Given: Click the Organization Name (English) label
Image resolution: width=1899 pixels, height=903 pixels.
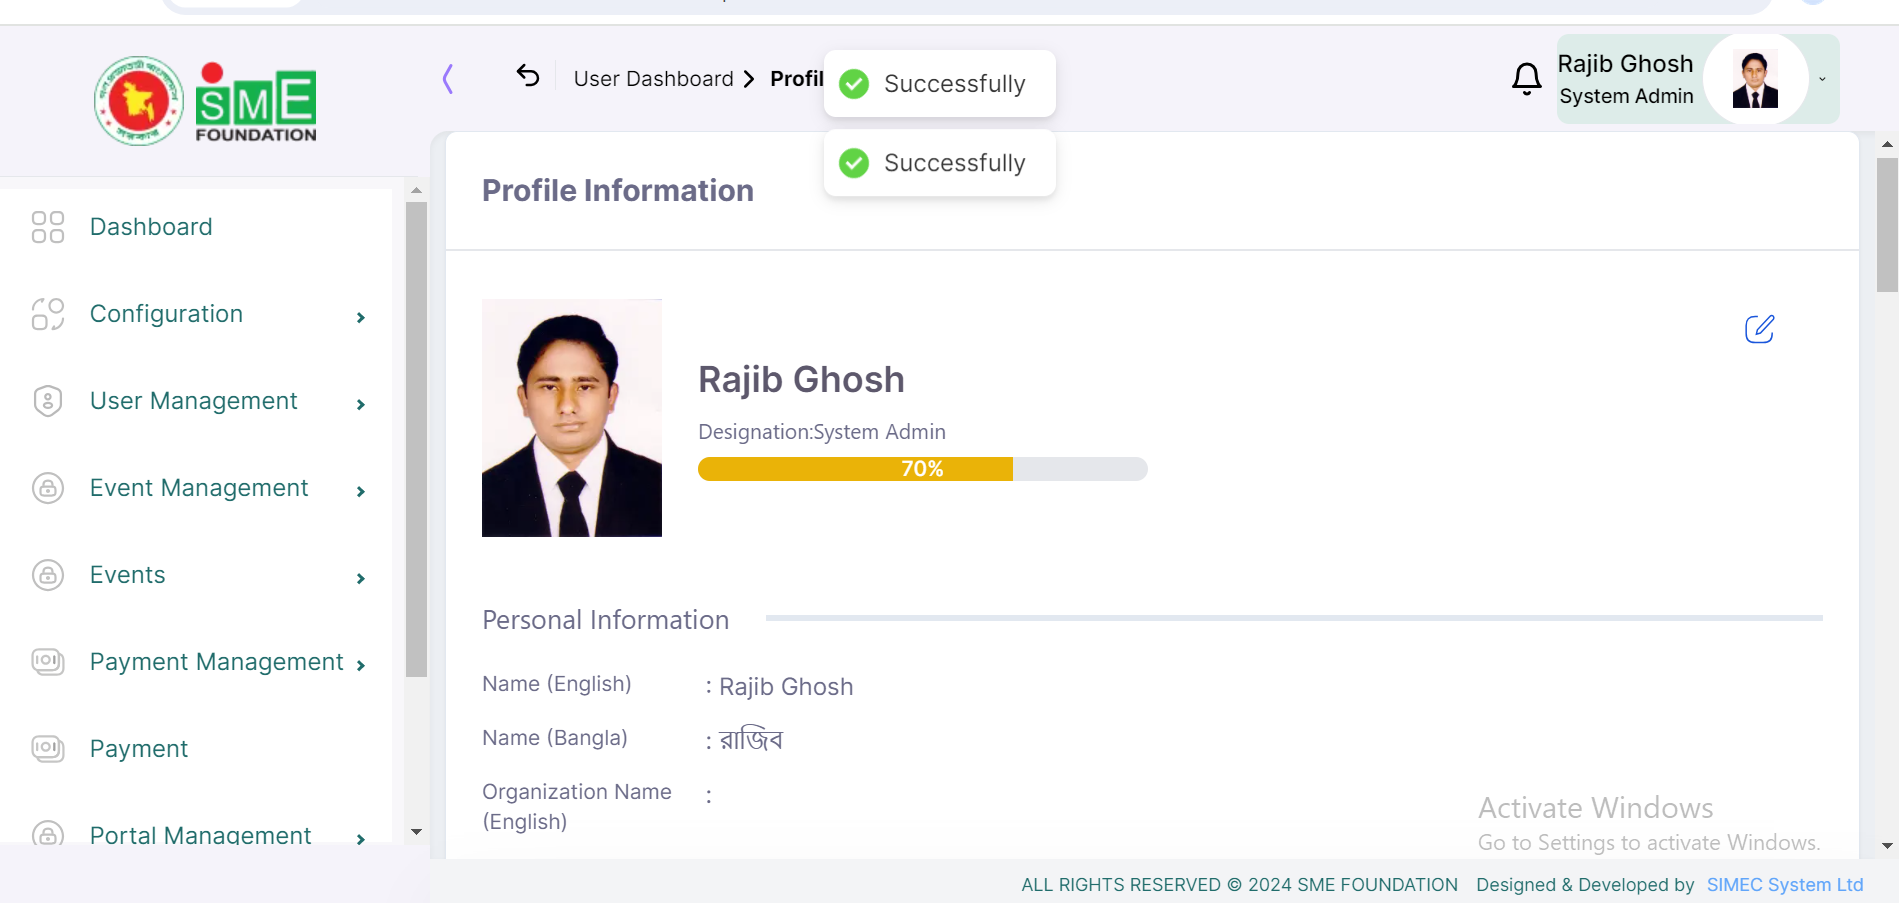Looking at the screenshot, I should point(577,806).
